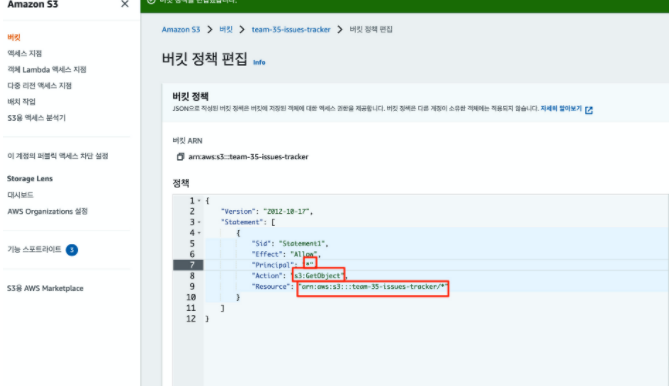The height and width of the screenshot is (388, 669).
Task: Open S3용 액세스 분석기 sidebar item
Action: pos(37,118)
